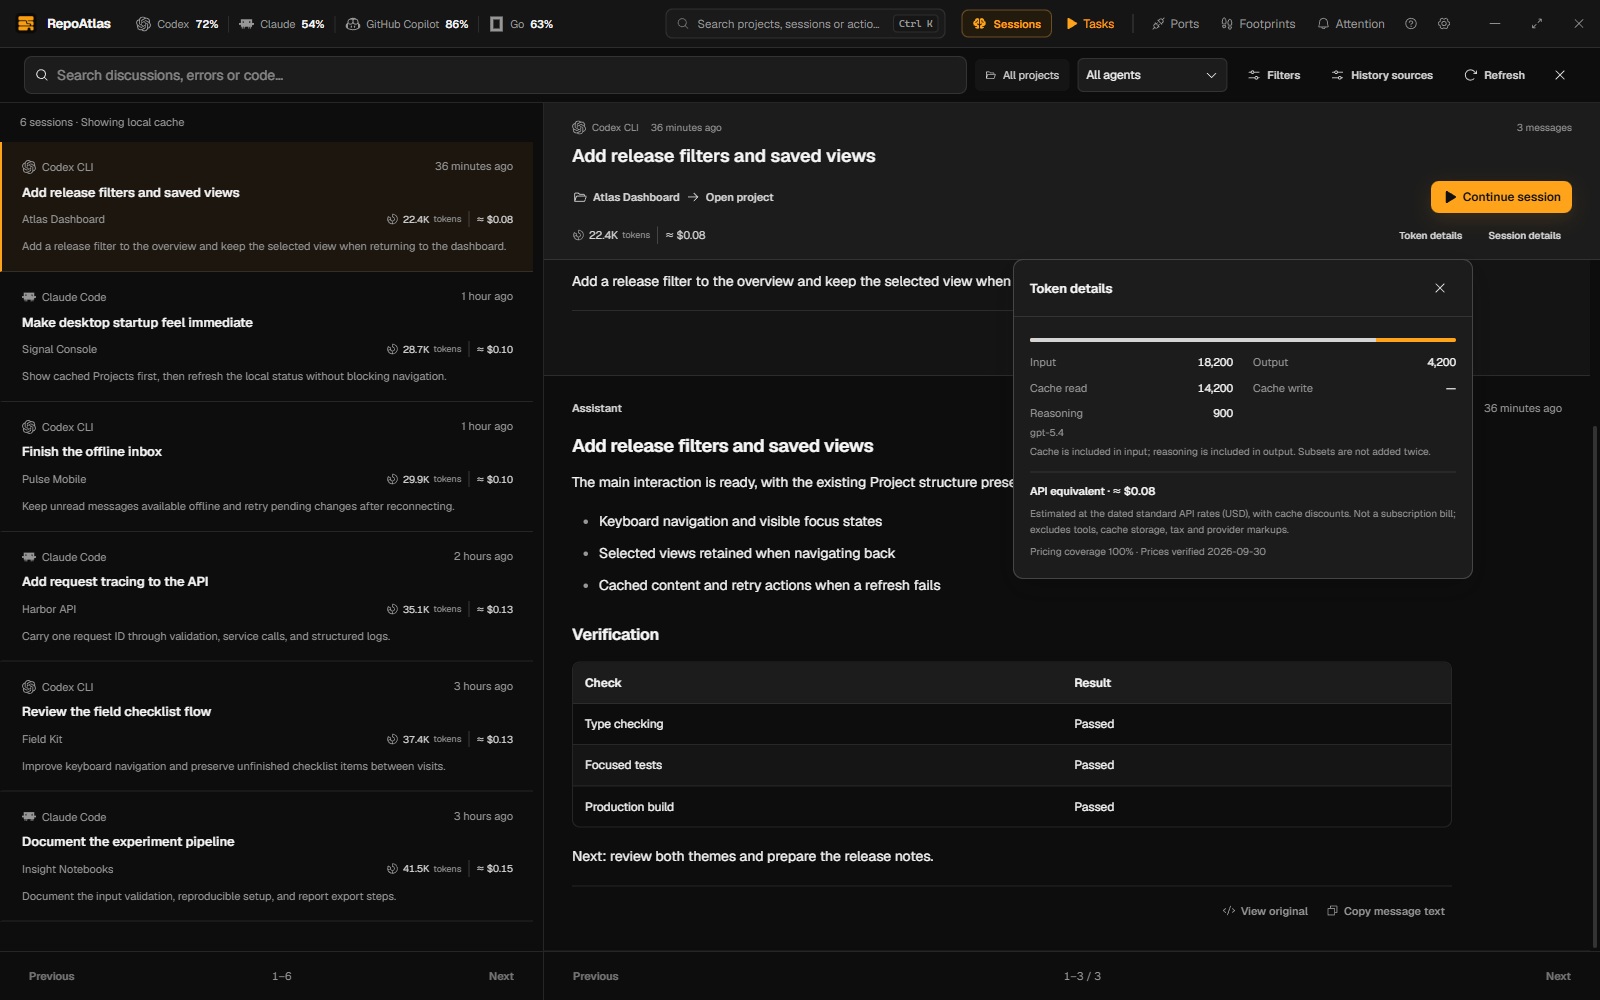Expand the All agents dropdown
Viewport: 1600px width, 1000px height.
click(x=1151, y=75)
